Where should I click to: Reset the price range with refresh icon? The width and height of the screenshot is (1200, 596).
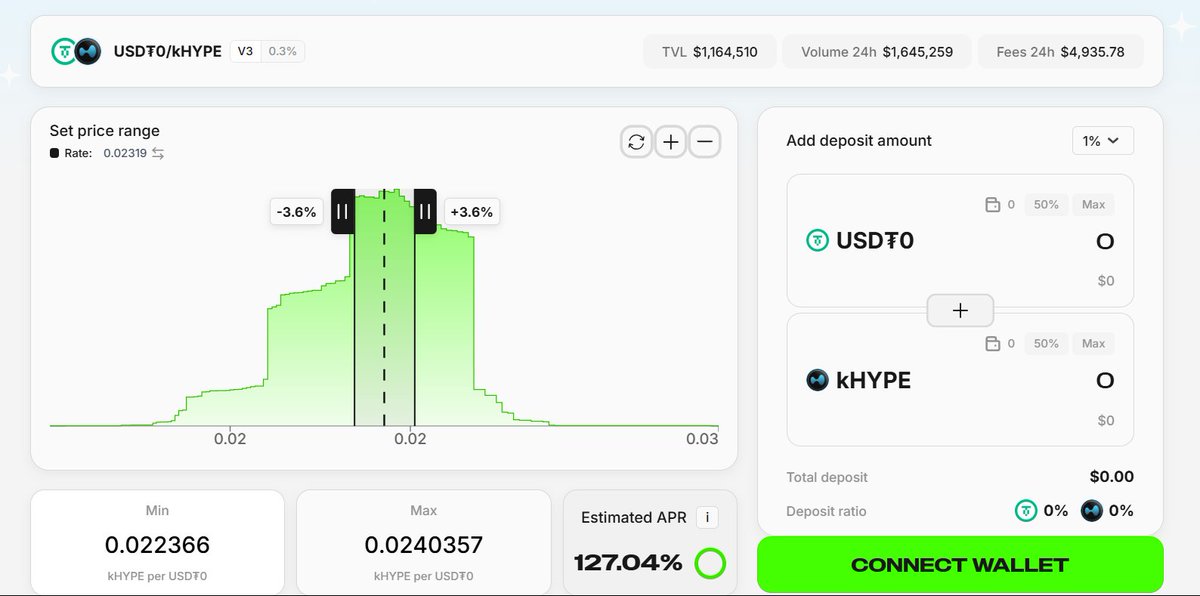(x=636, y=142)
